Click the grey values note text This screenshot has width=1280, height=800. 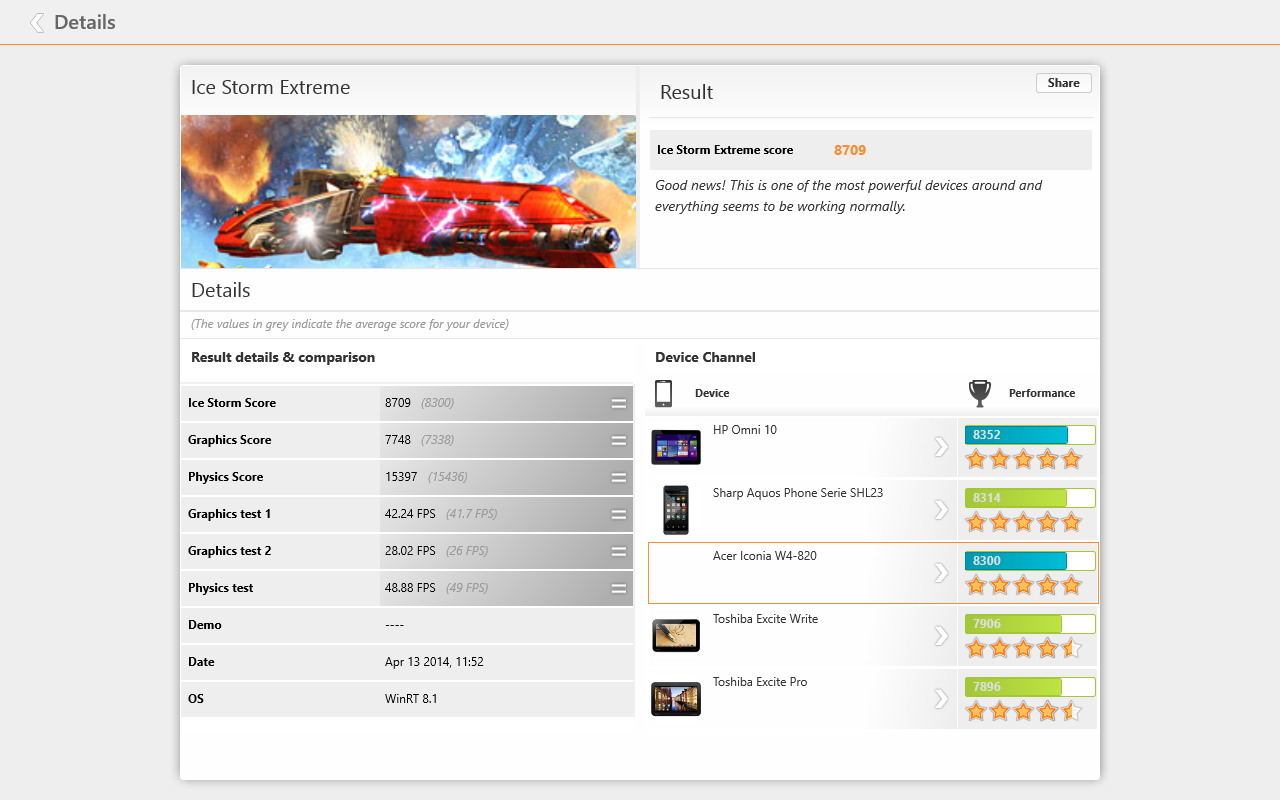[350, 324]
